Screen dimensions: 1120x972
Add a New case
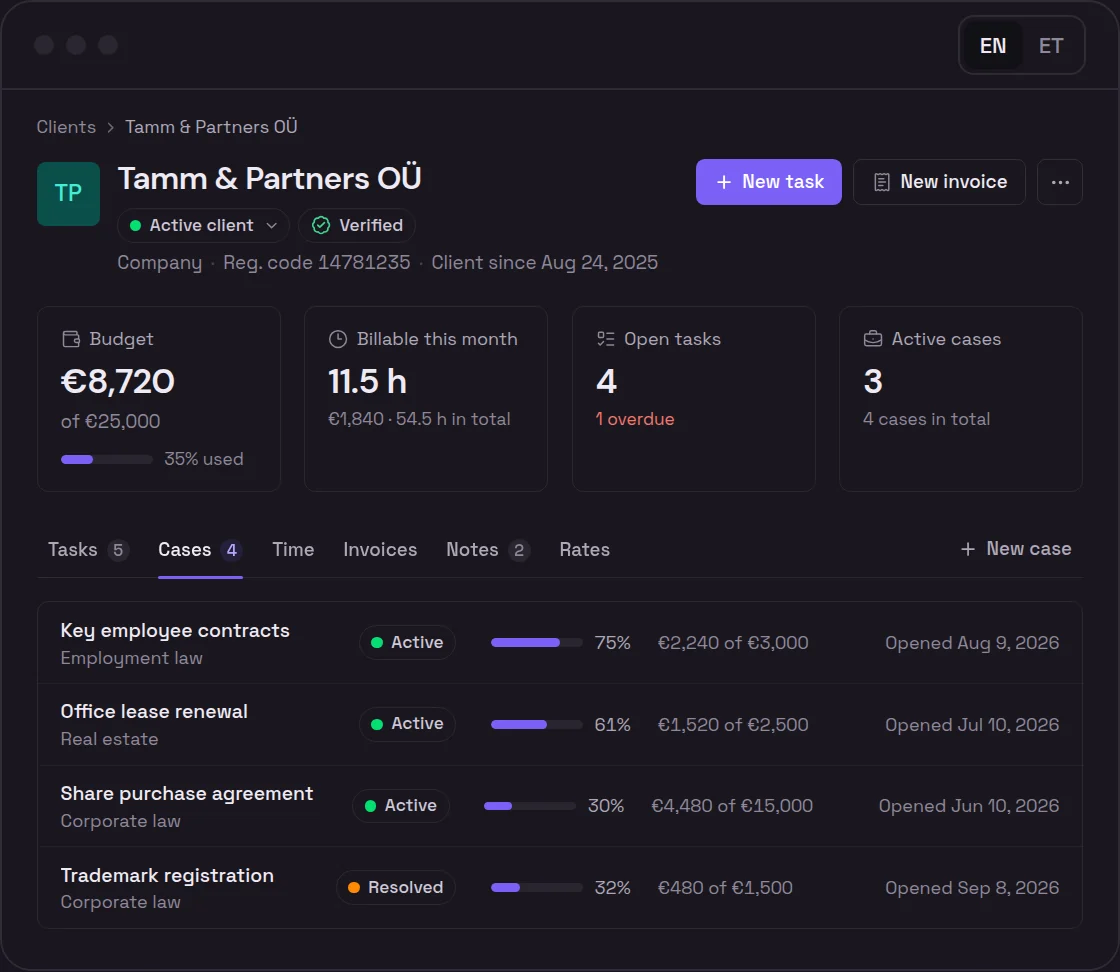1016,549
